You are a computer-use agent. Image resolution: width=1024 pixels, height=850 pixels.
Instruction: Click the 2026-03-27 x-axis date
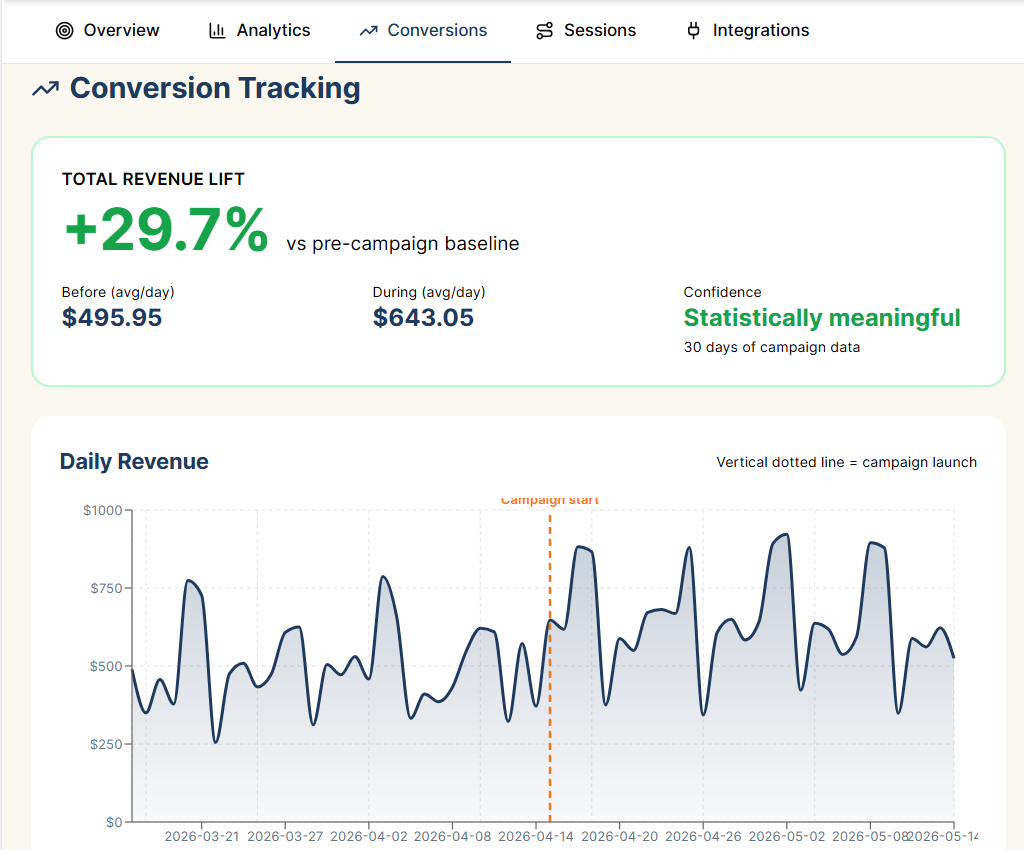[x=285, y=836]
